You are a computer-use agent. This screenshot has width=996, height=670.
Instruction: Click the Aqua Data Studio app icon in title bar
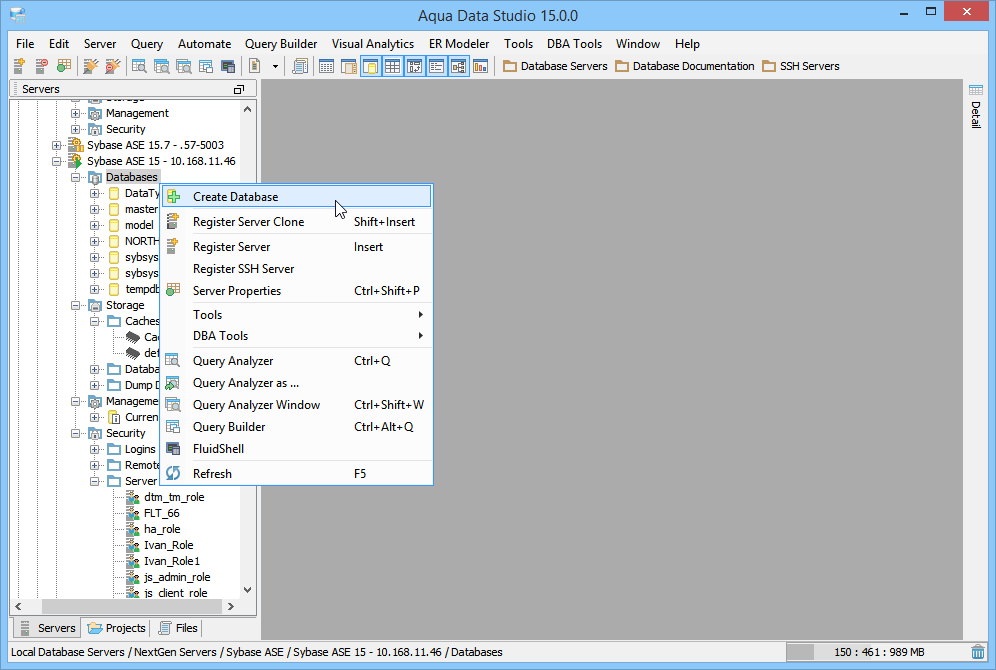(x=18, y=15)
